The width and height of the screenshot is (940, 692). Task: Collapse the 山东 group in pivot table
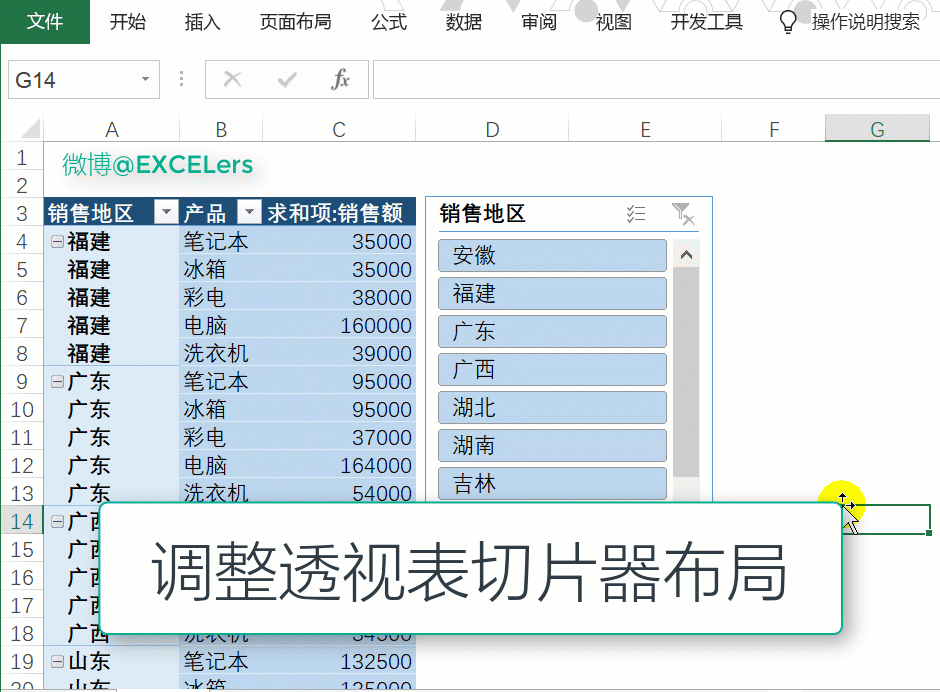(57, 661)
